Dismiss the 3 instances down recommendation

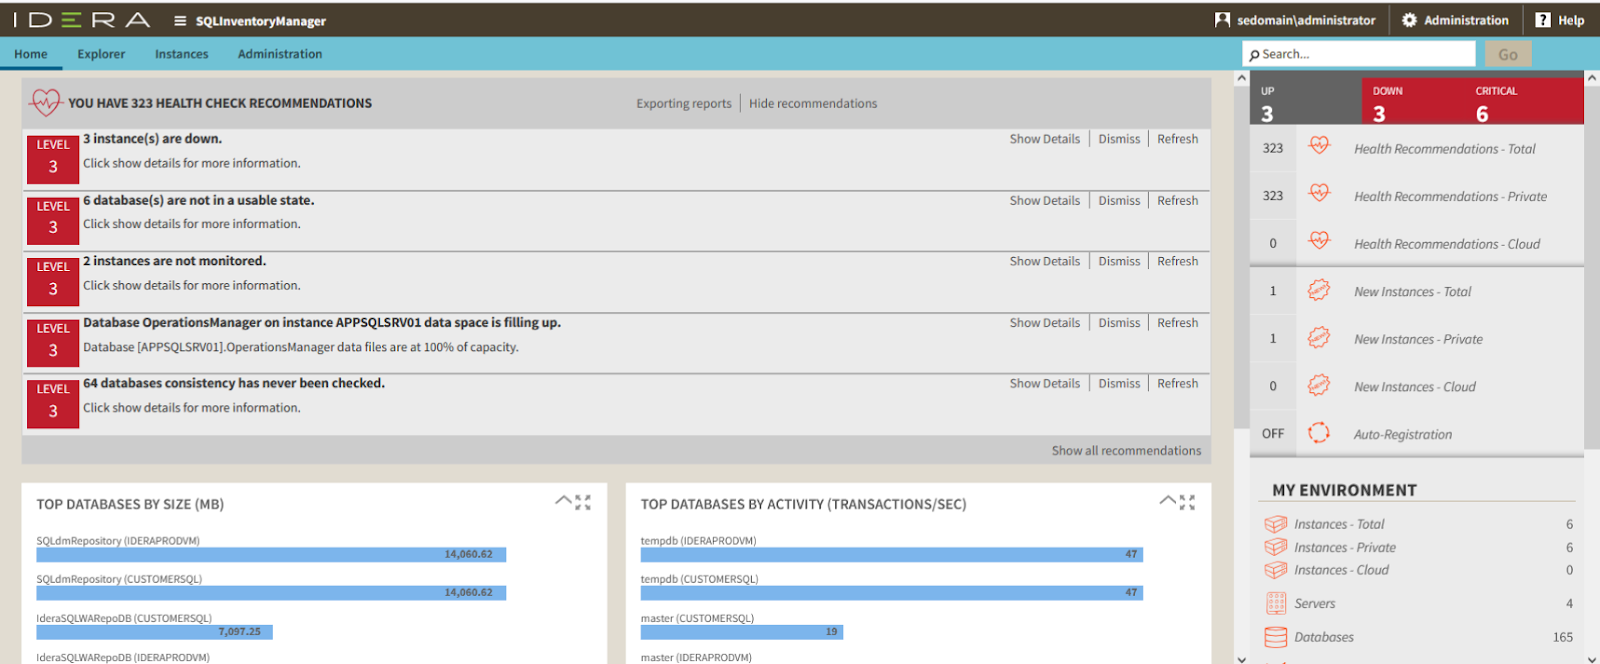(x=1119, y=139)
